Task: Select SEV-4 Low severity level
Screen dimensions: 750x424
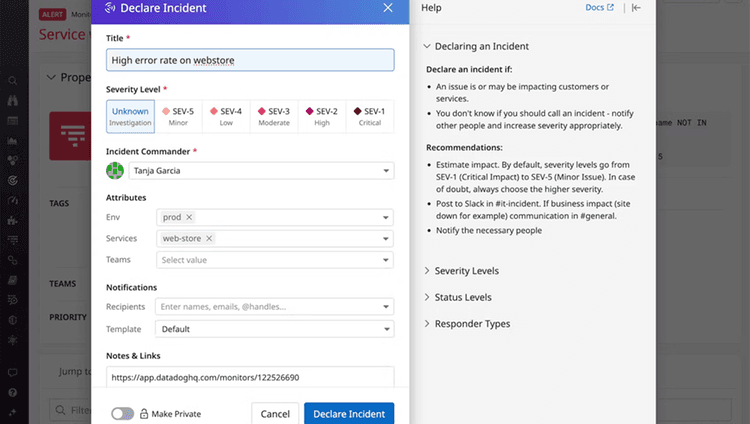Action: tap(226, 116)
